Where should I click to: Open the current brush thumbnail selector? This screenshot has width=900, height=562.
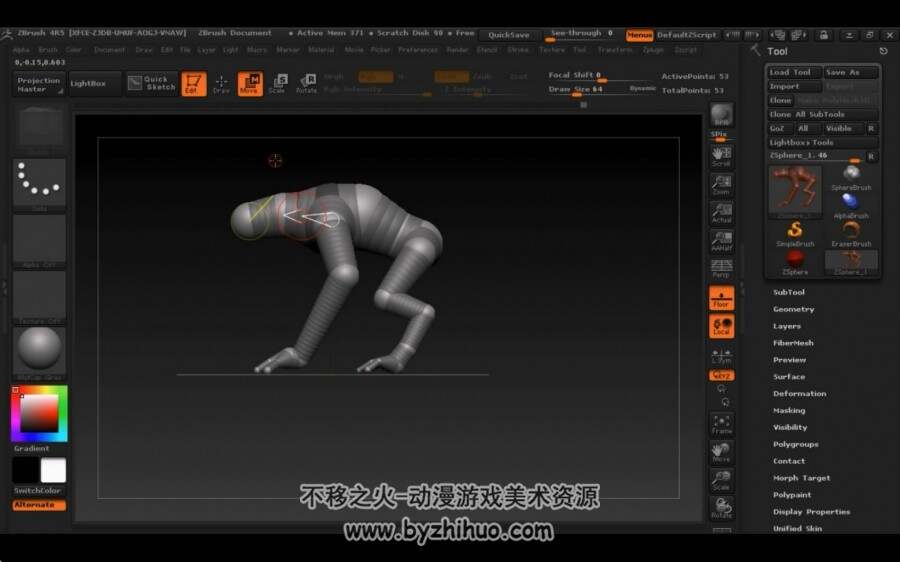point(39,127)
